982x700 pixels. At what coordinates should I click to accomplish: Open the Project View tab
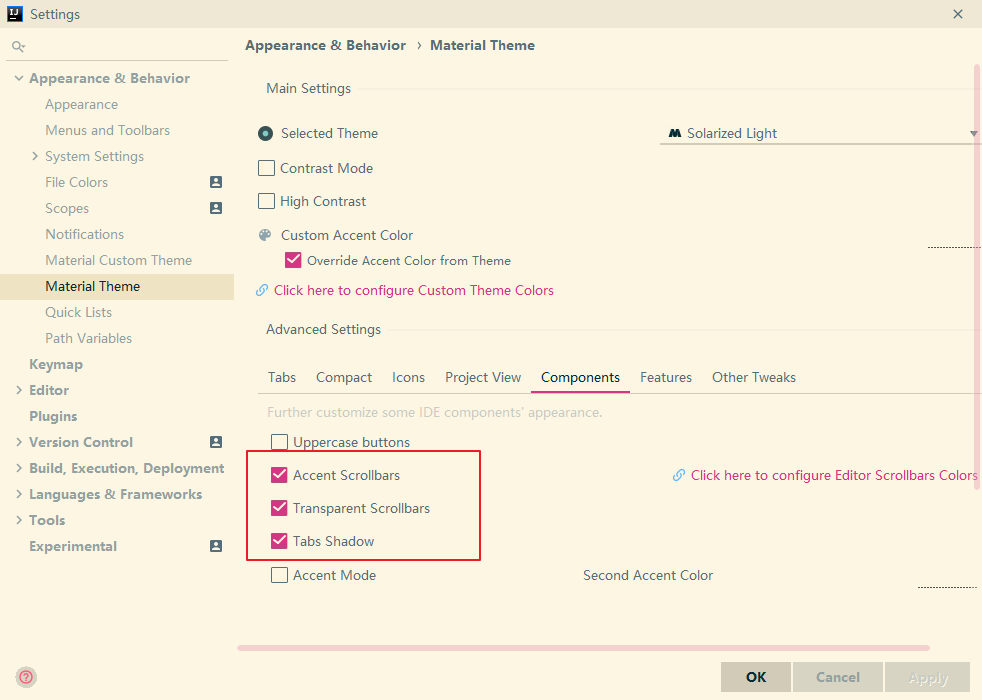483,378
